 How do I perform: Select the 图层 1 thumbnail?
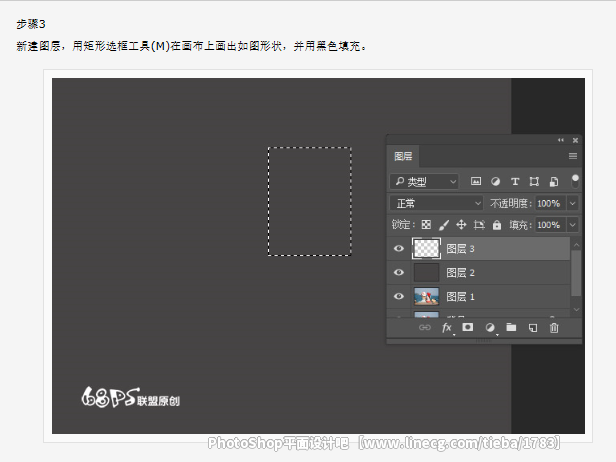pyautogui.click(x=426, y=296)
